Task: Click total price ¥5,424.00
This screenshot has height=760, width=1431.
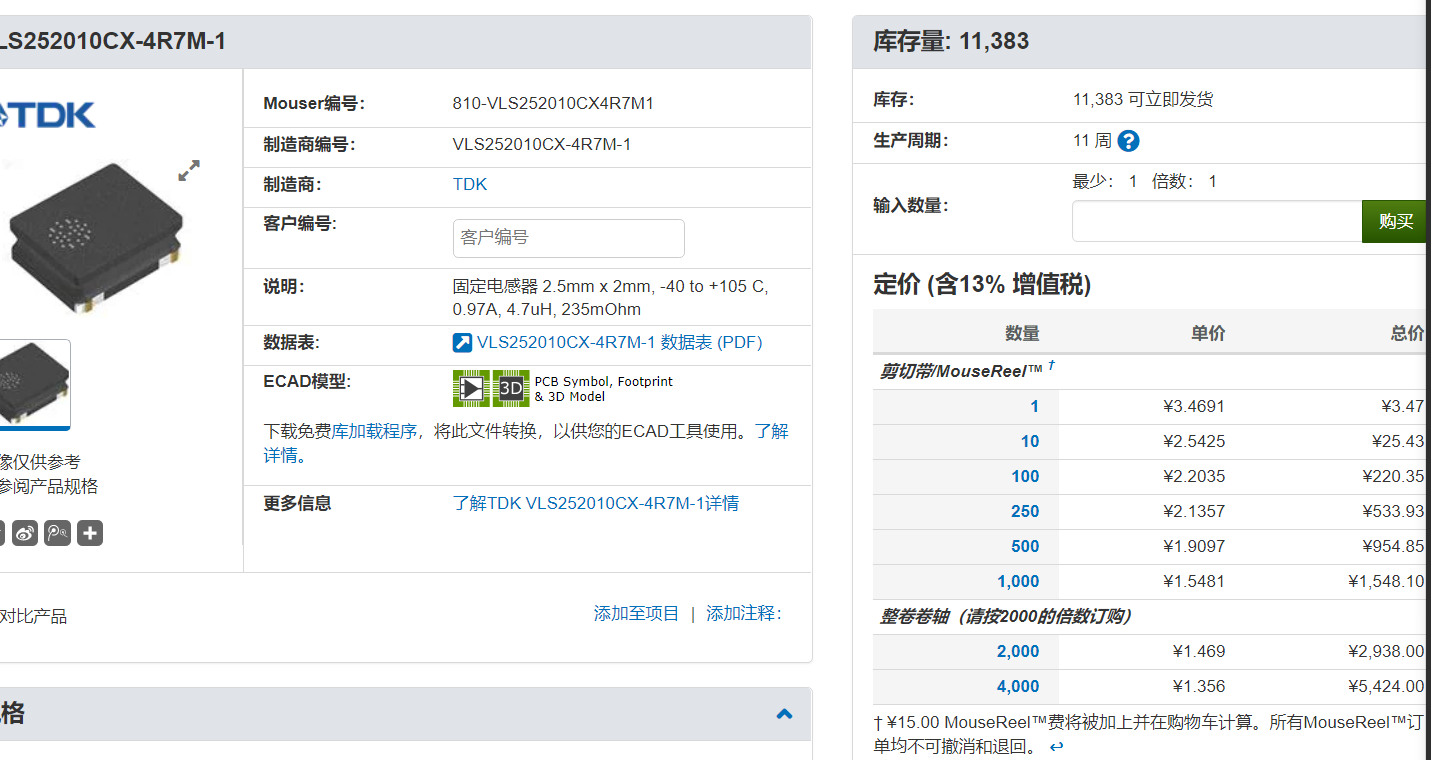Action: pyautogui.click(x=1386, y=686)
